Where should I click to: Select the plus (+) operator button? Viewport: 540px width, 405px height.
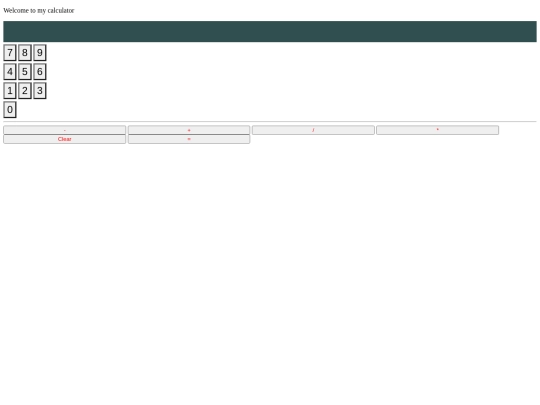189,130
